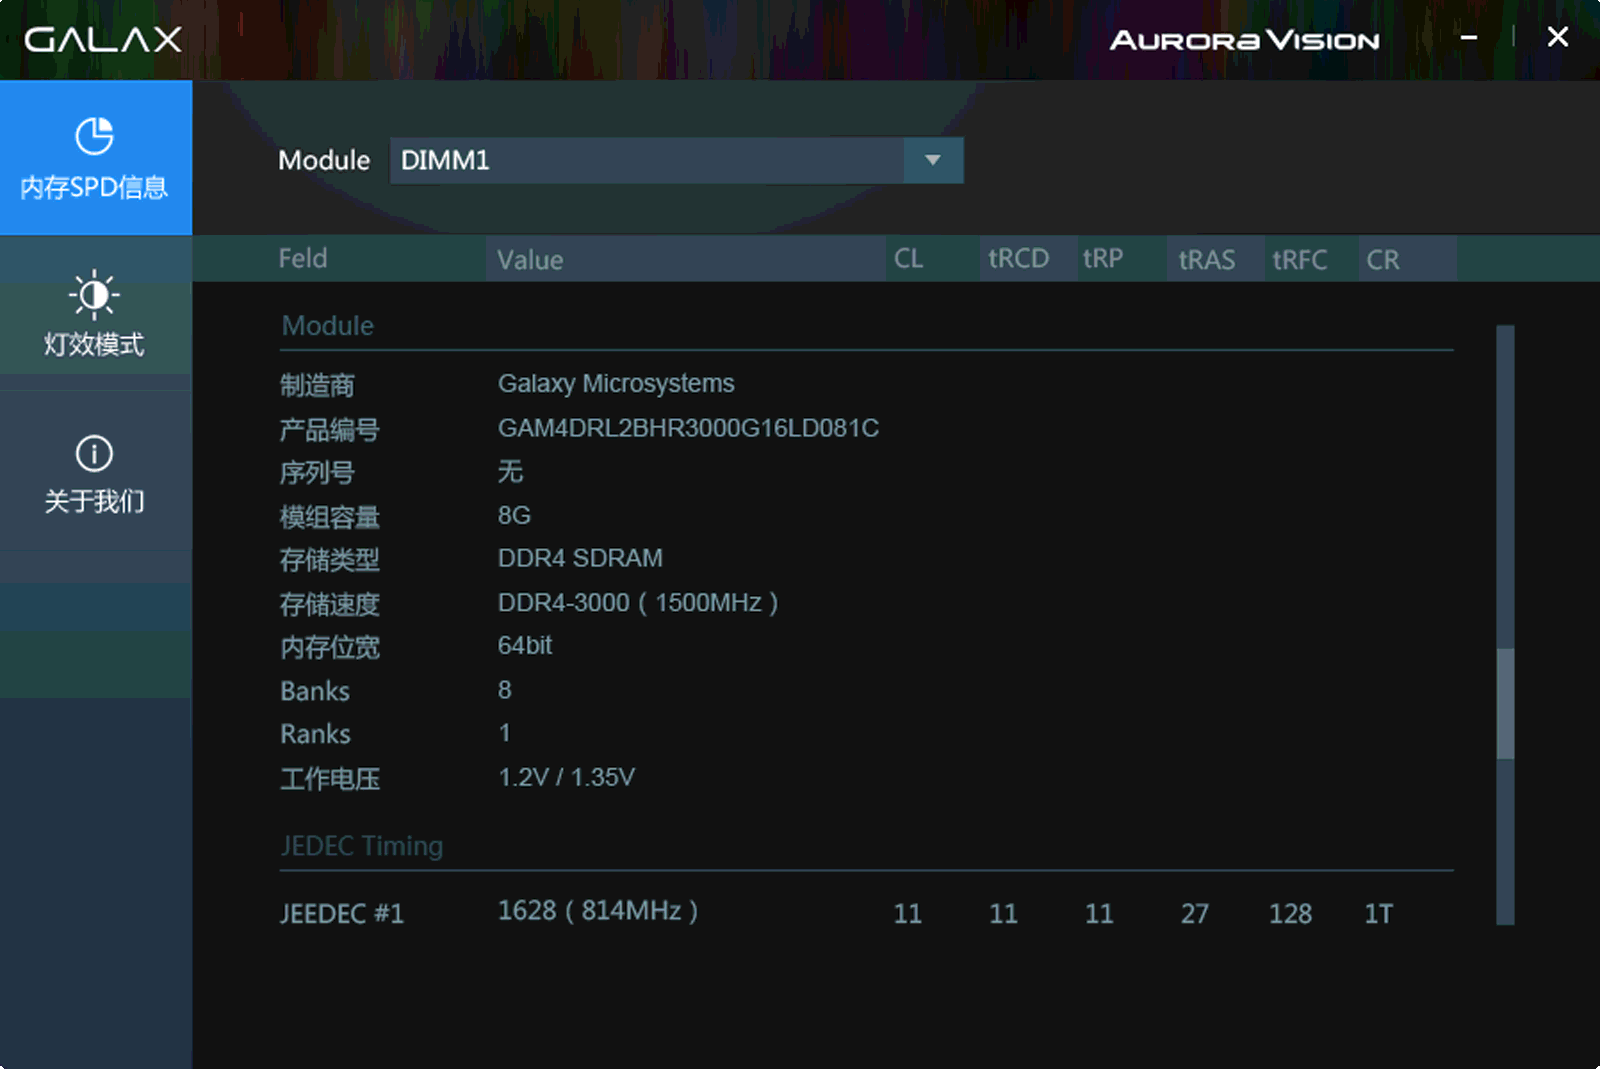
Task: Click the circled i info icon
Action: pos(95,453)
